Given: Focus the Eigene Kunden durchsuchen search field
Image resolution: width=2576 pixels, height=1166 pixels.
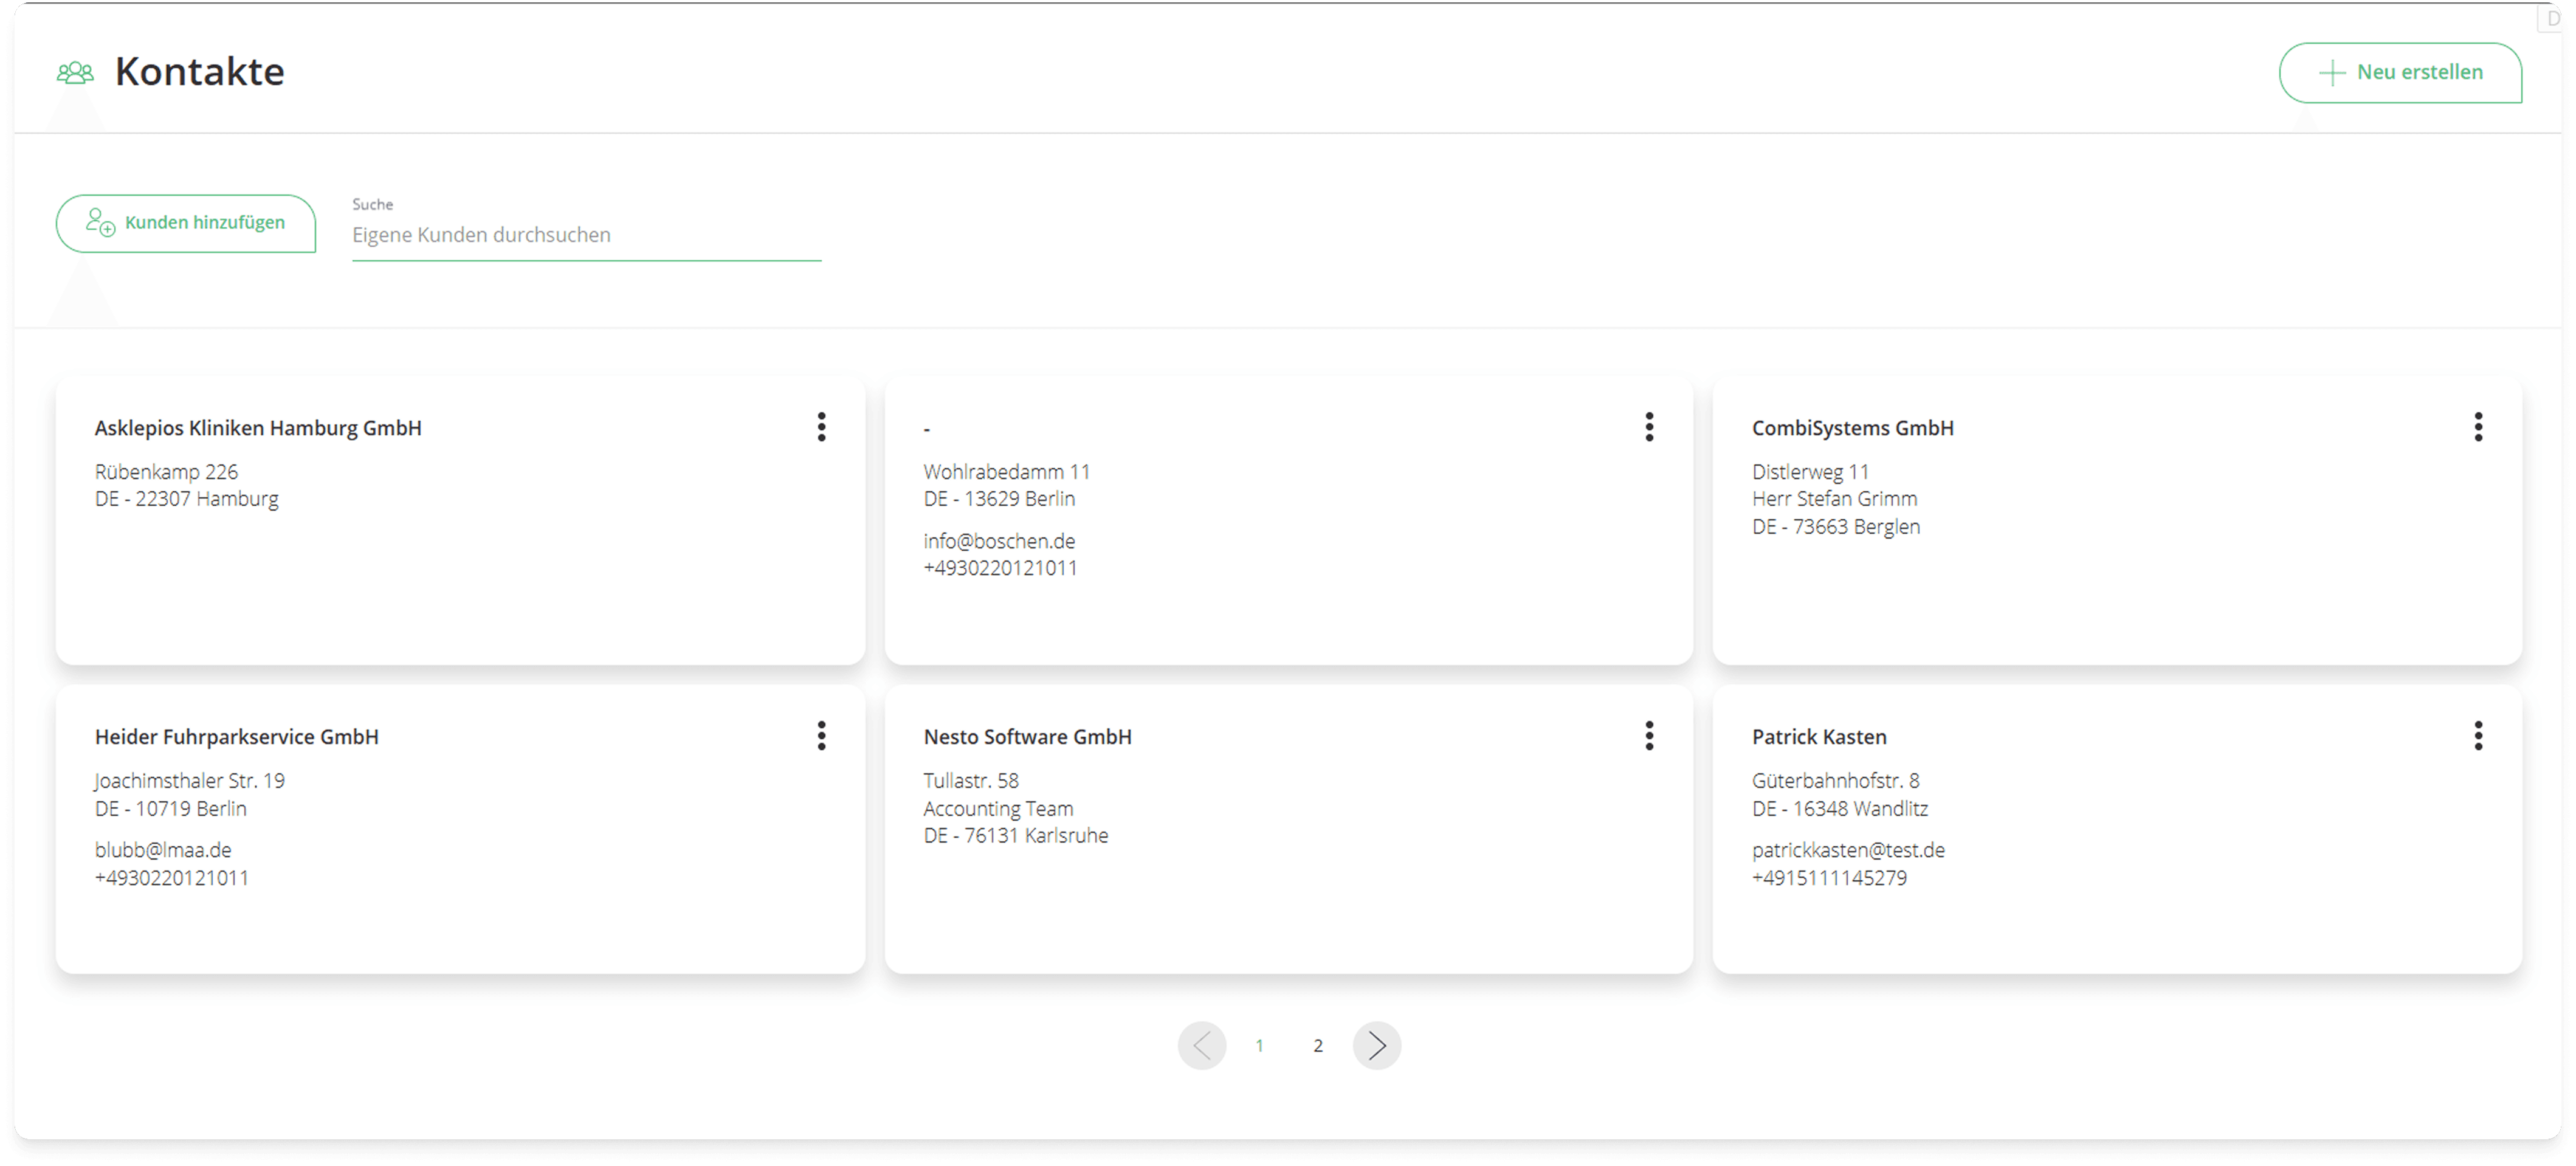Looking at the screenshot, I should [586, 235].
